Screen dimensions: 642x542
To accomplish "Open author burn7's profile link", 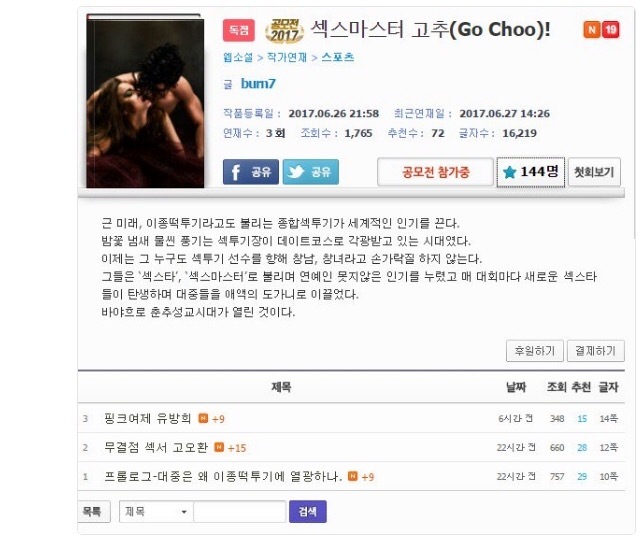I will click(258, 84).
